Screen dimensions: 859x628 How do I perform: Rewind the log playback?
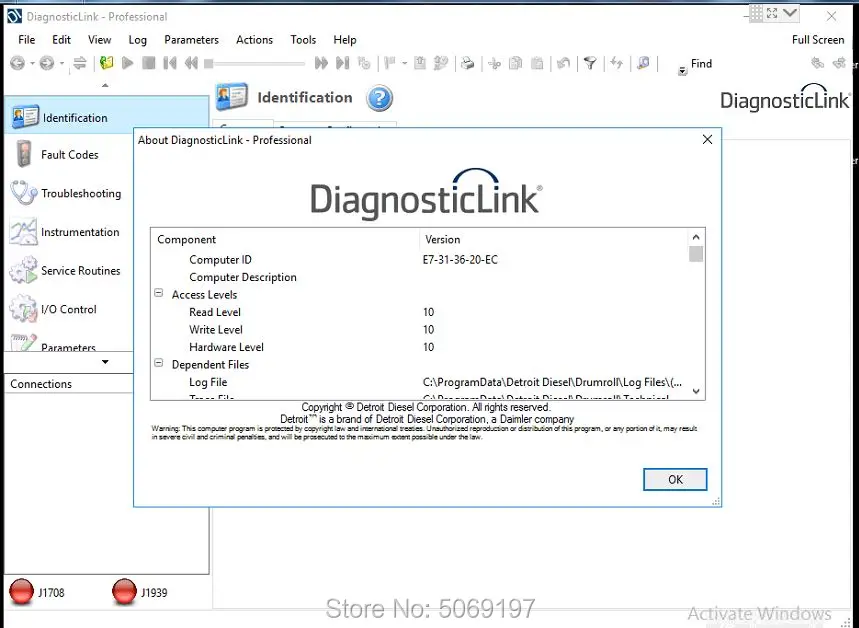pyautogui.click(x=191, y=63)
